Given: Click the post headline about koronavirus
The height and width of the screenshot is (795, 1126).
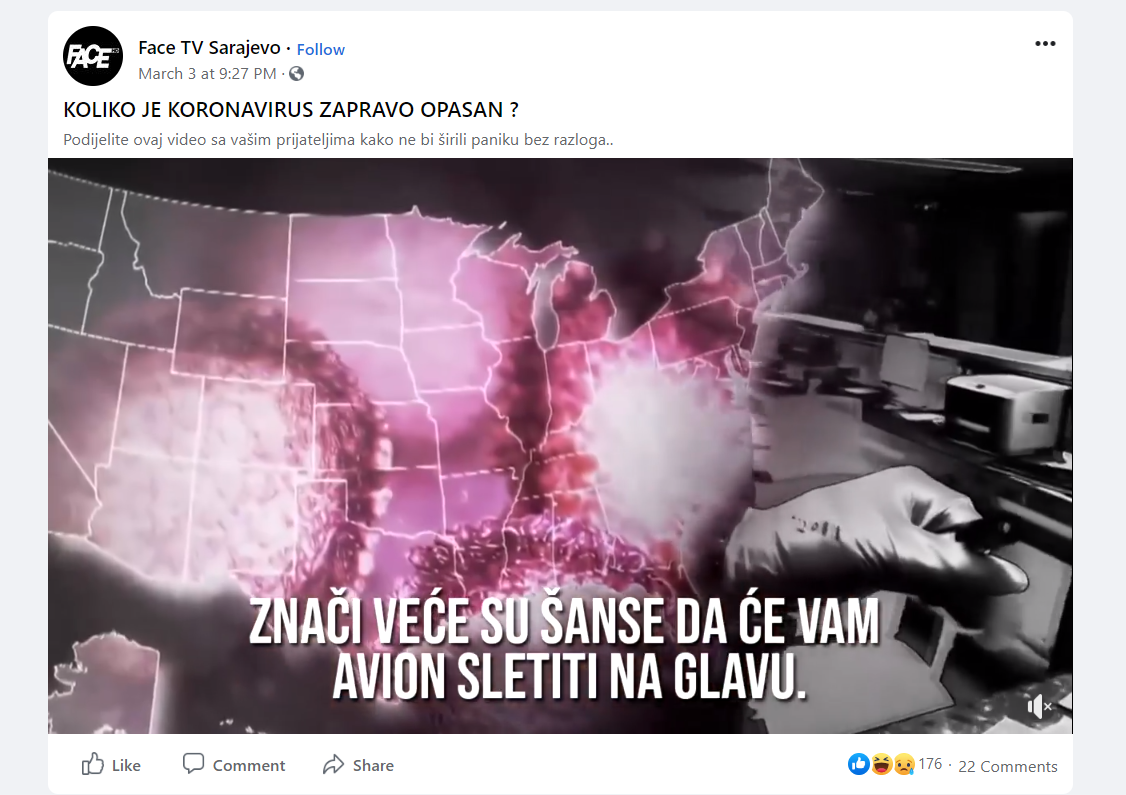Looking at the screenshot, I should click(x=291, y=110).
